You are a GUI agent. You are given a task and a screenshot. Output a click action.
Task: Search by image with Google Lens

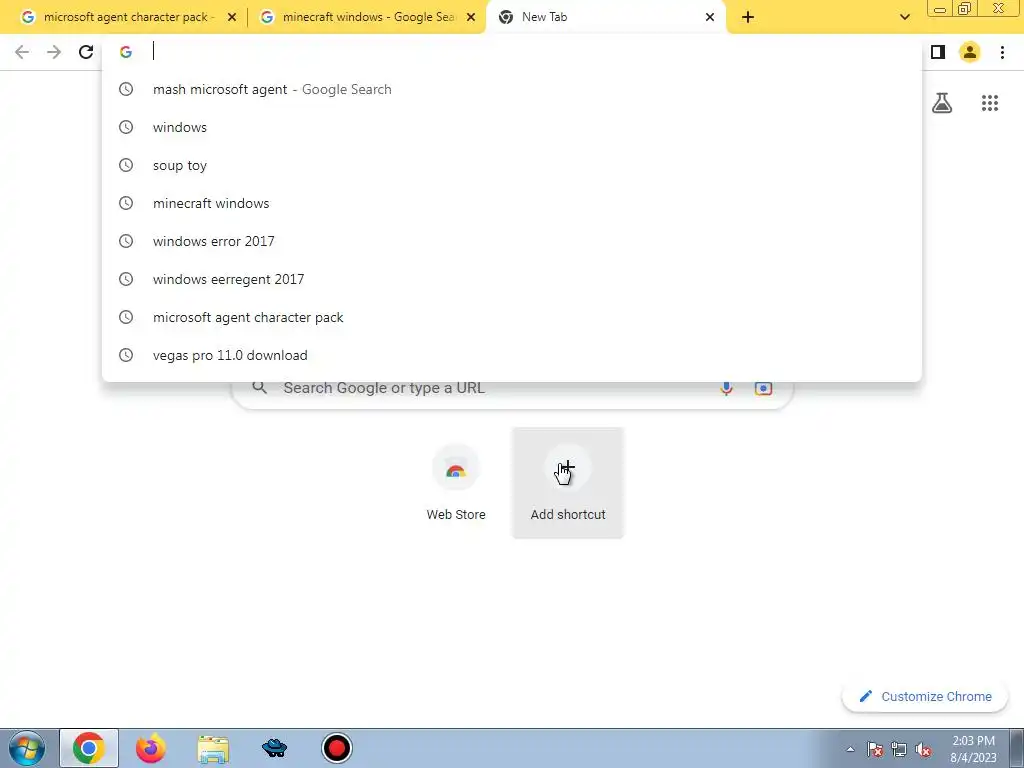point(763,388)
